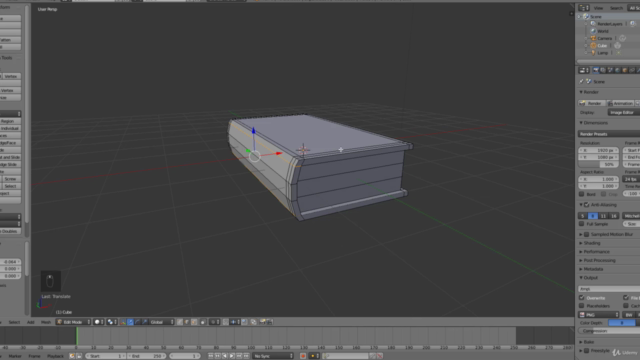Open Scene tab in Properties editor

(610, 71)
